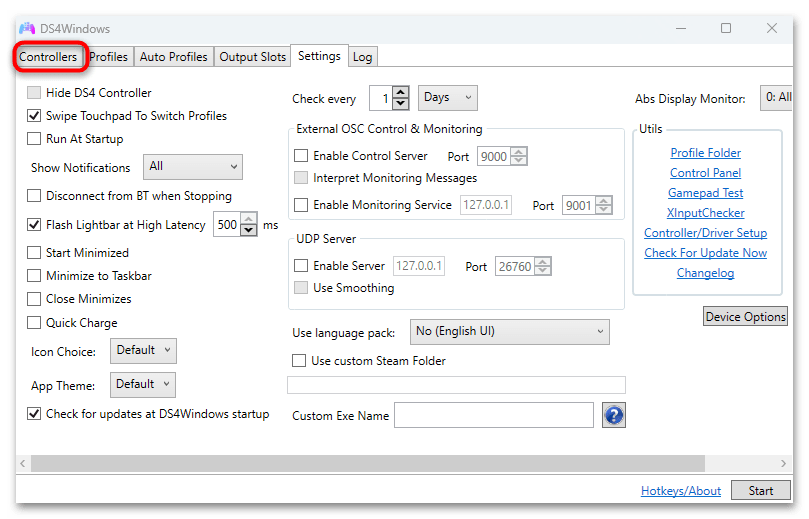This screenshot has height=519, width=809.
Task: Enable Disconnect from BT when Stopping
Action: [34, 196]
